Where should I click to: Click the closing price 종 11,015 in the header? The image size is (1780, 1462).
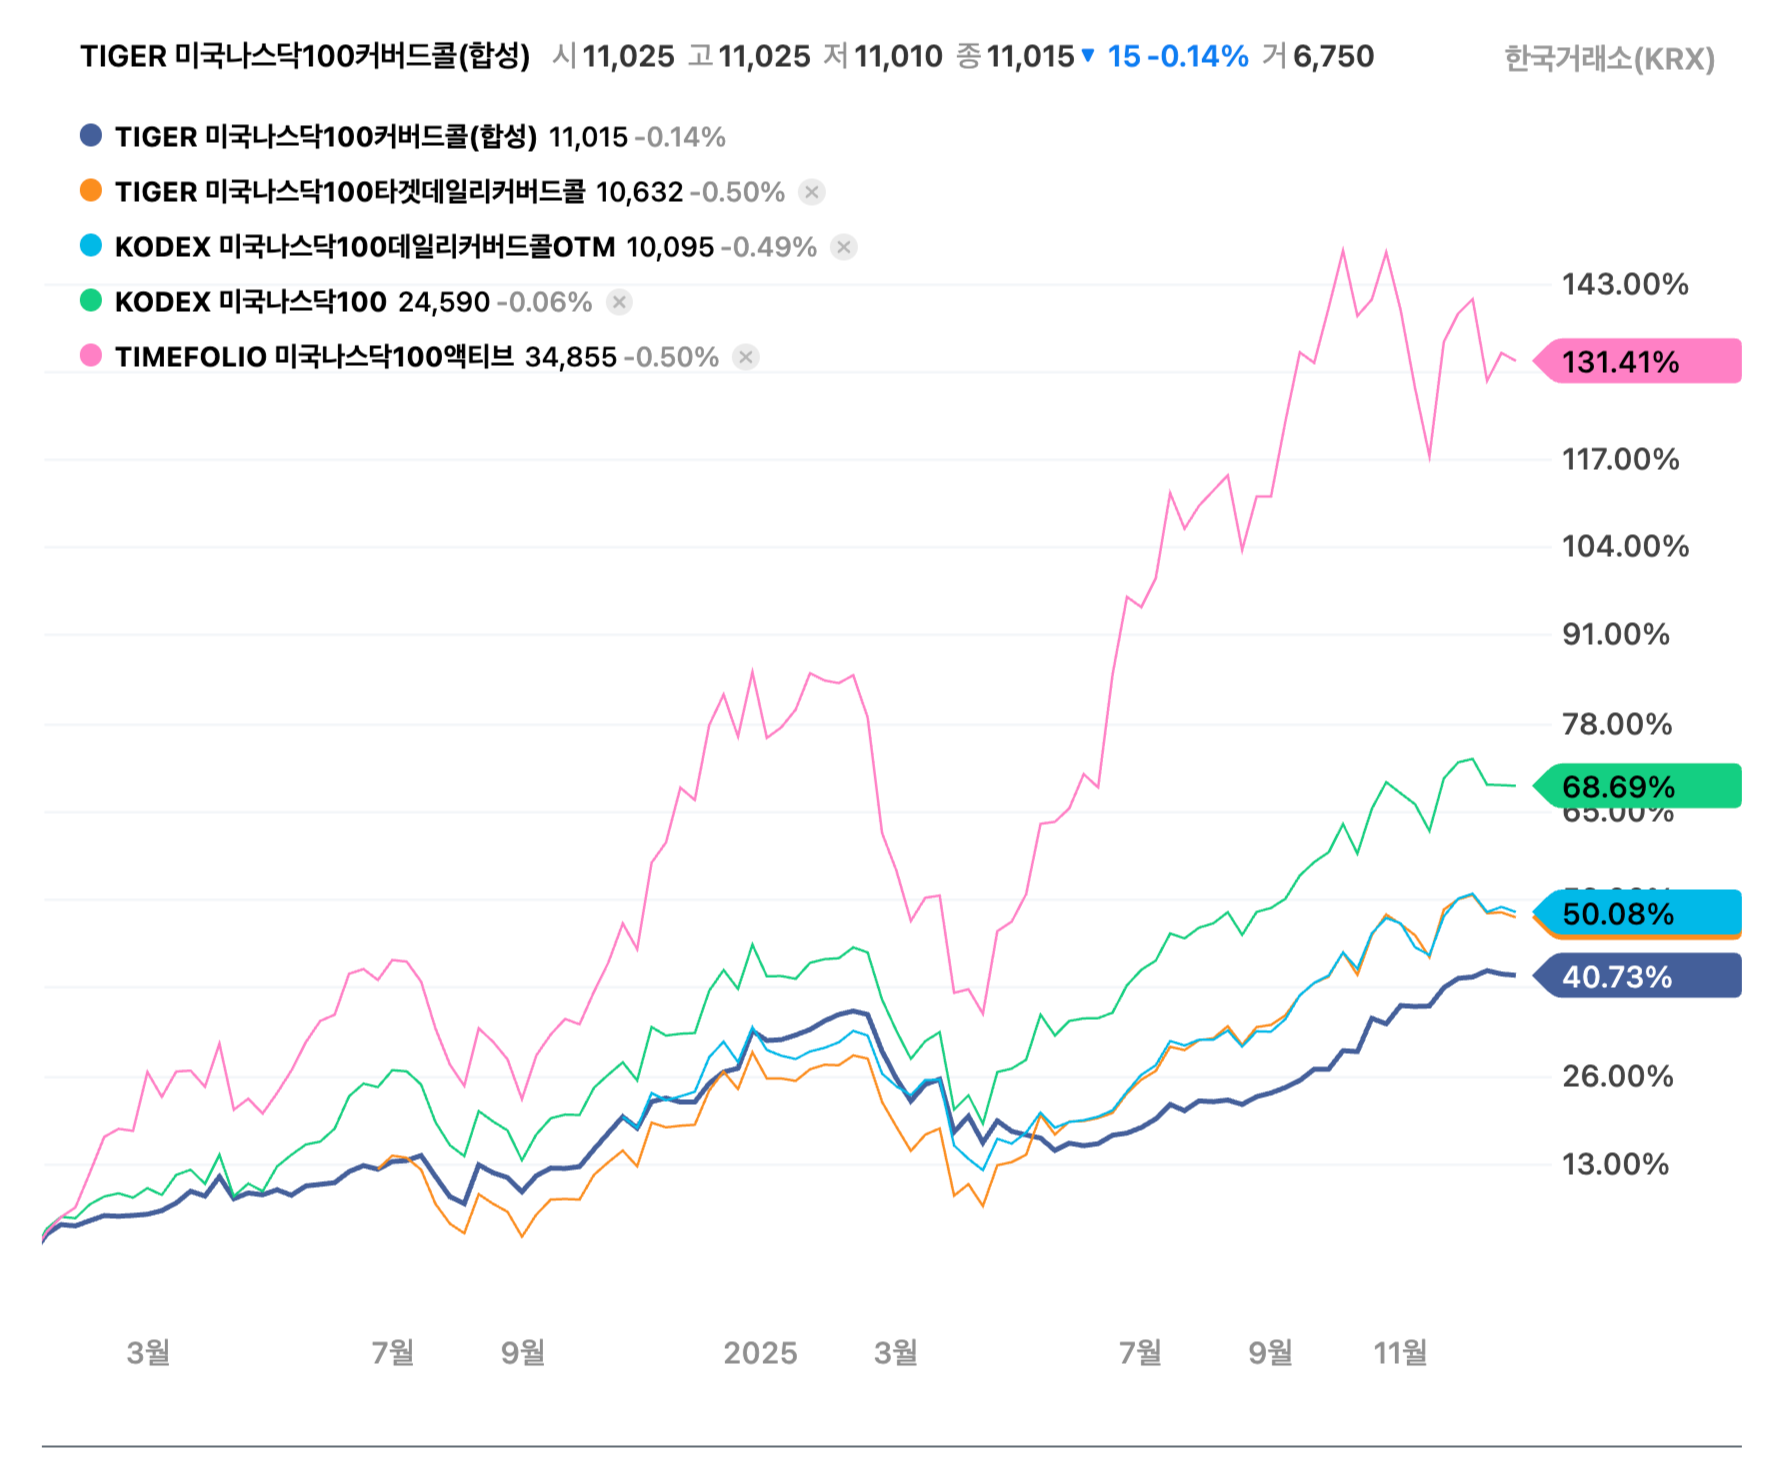(x=1015, y=56)
